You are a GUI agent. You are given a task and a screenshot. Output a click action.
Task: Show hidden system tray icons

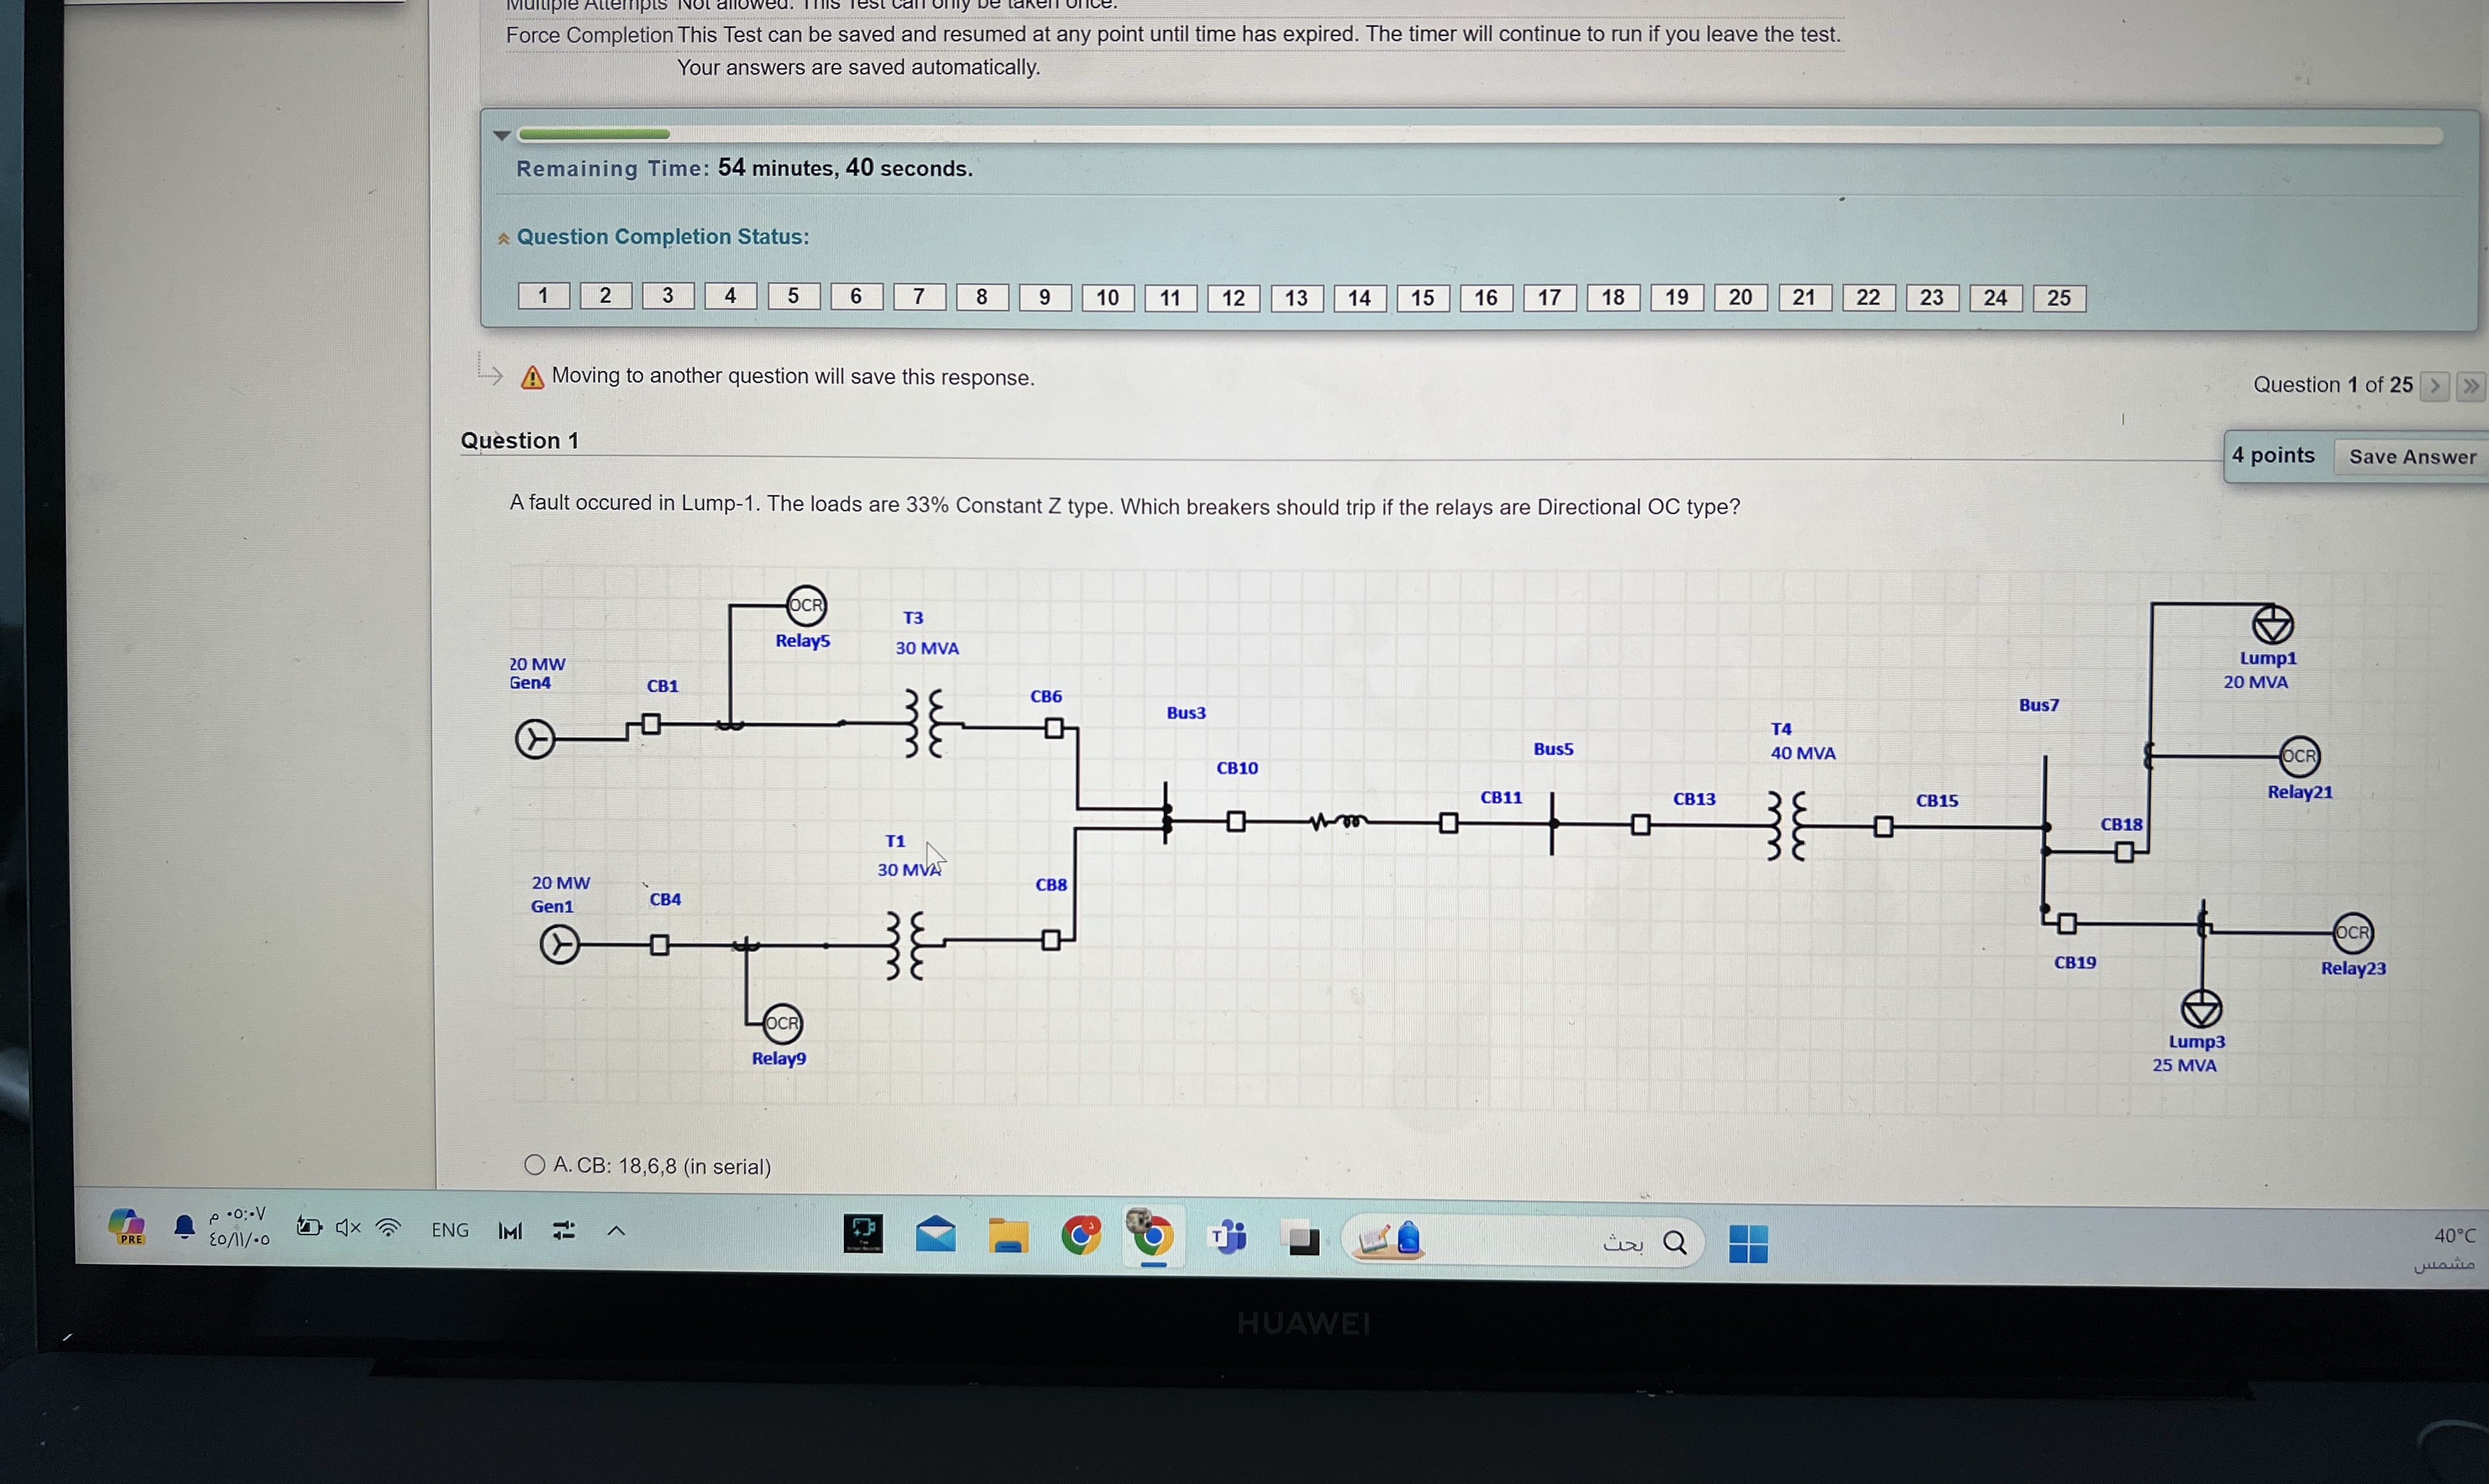point(616,1231)
